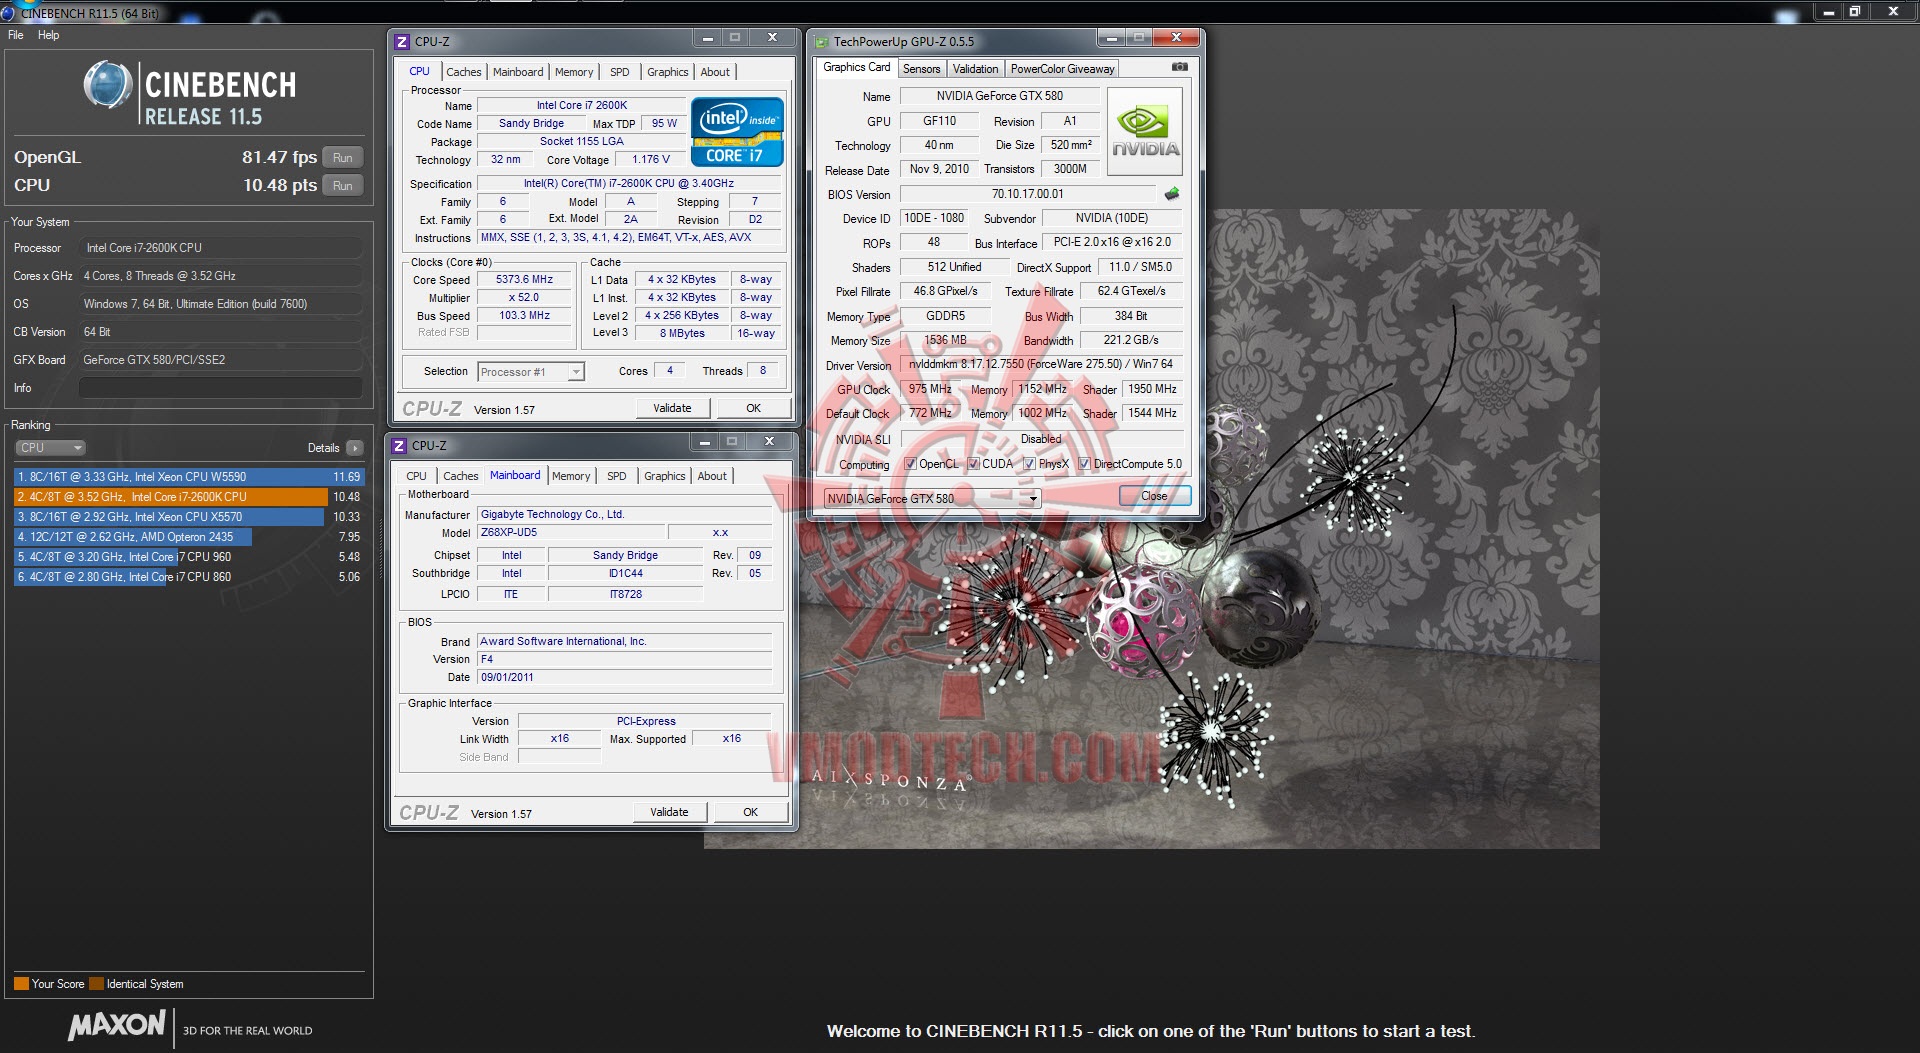Switch to CPU tab in lower CPU-Z window
This screenshot has width=1920, height=1053.
click(416, 476)
